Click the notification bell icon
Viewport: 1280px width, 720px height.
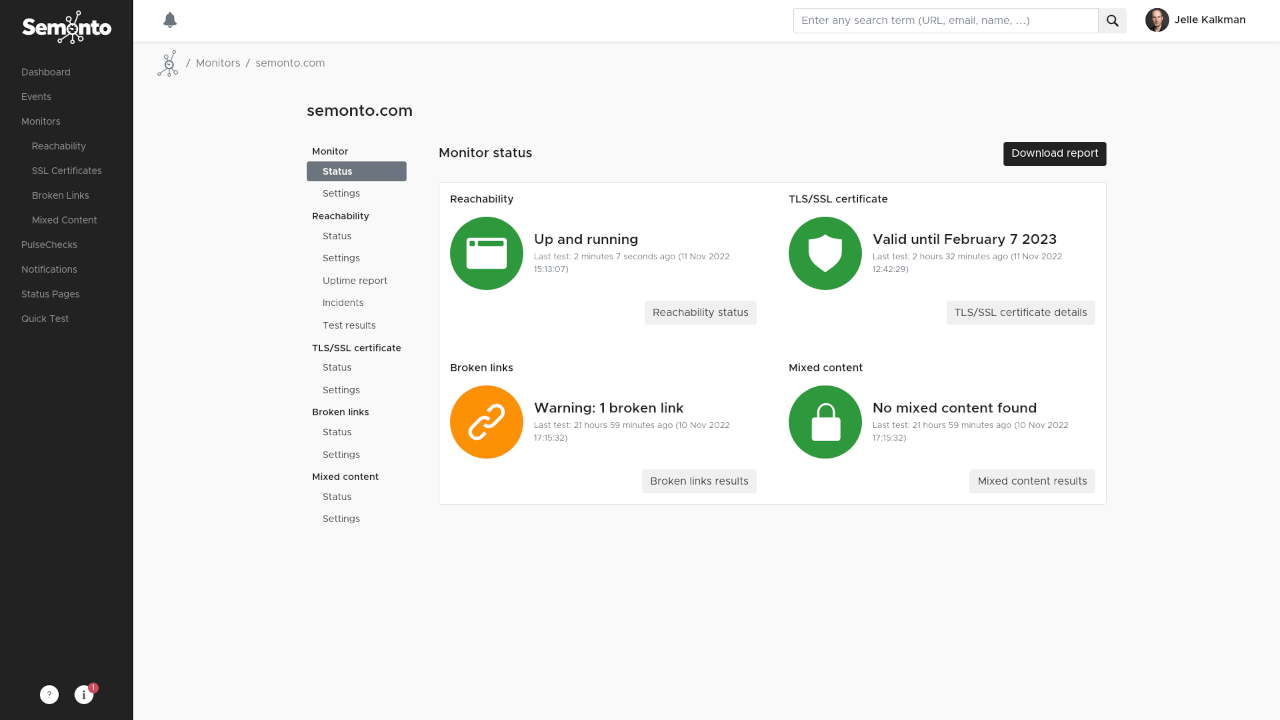(x=170, y=20)
